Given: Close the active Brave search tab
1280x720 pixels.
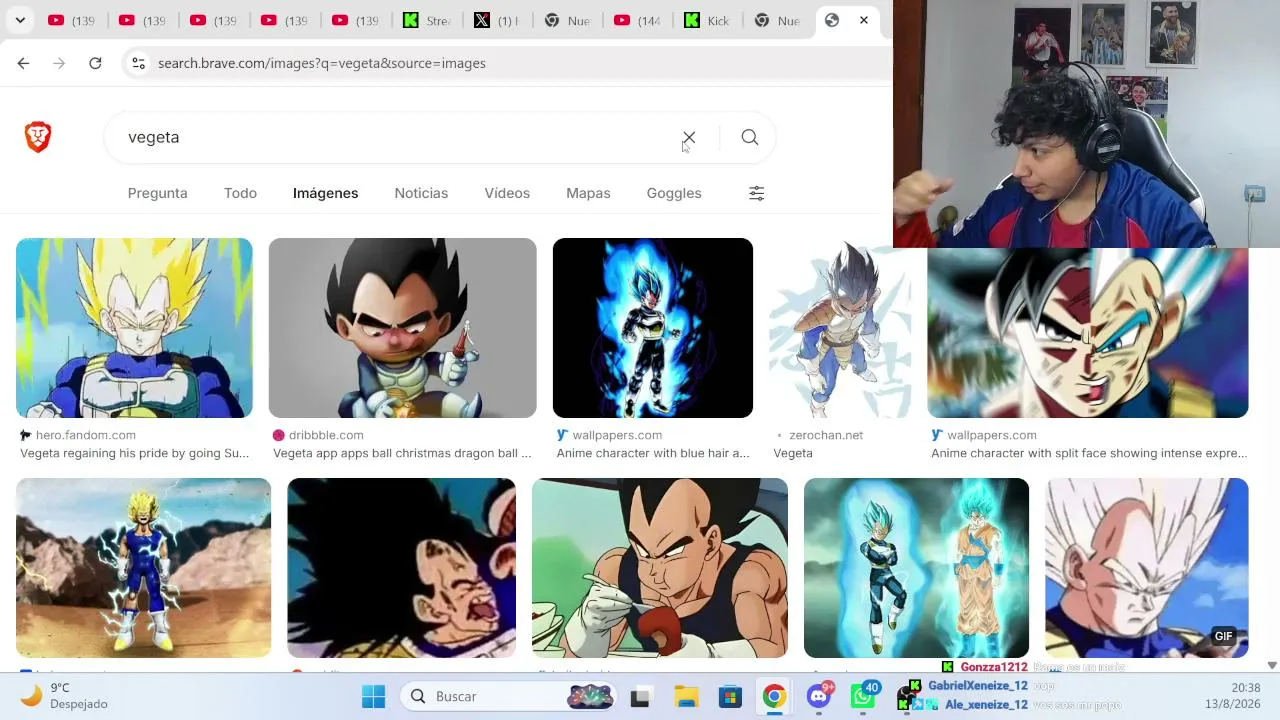Looking at the screenshot, I should coord(864,20).
